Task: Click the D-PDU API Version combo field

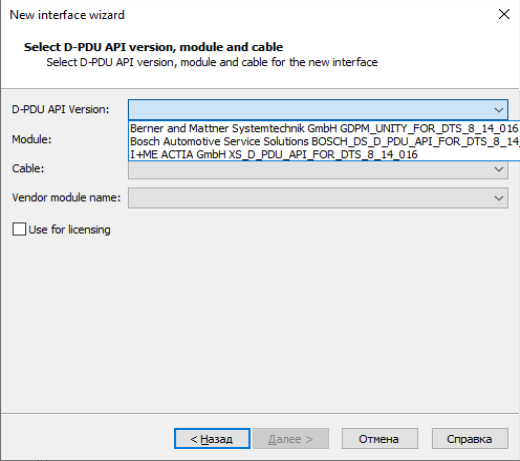Action: tap(318, 110)
